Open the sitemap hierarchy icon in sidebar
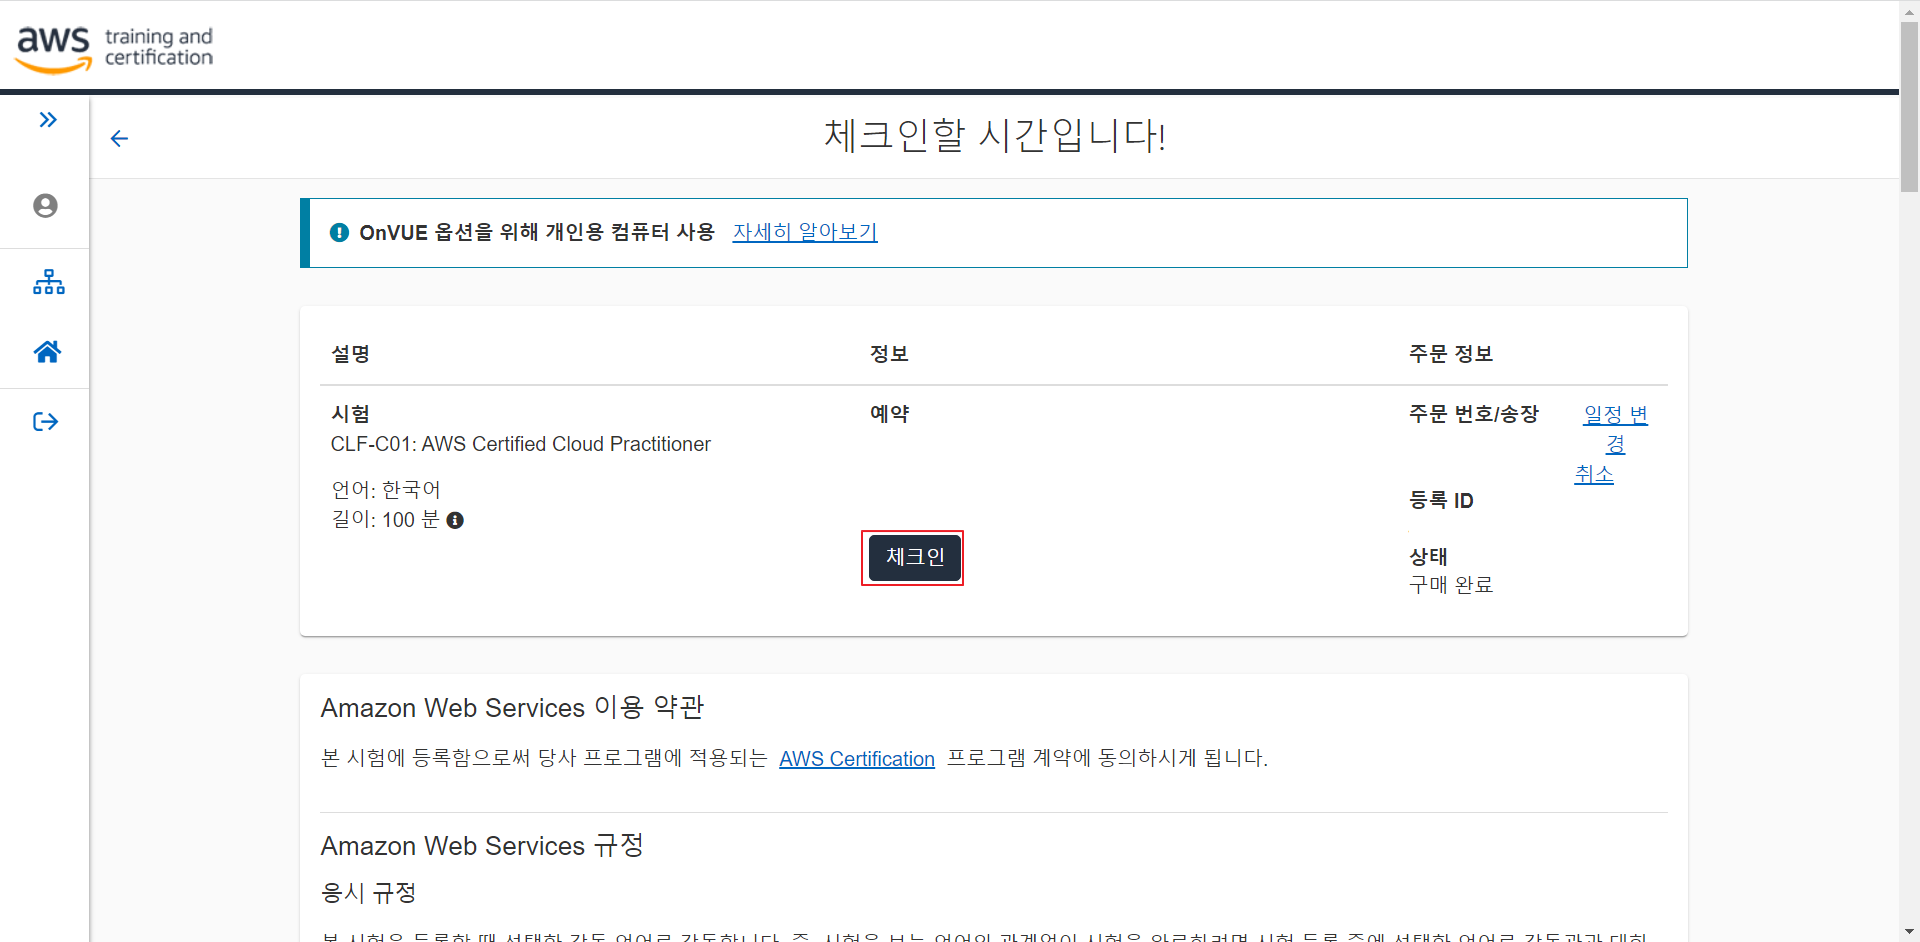Image resolution: width=1920 pixels, height=942 pixels. [x=48, y=282]
